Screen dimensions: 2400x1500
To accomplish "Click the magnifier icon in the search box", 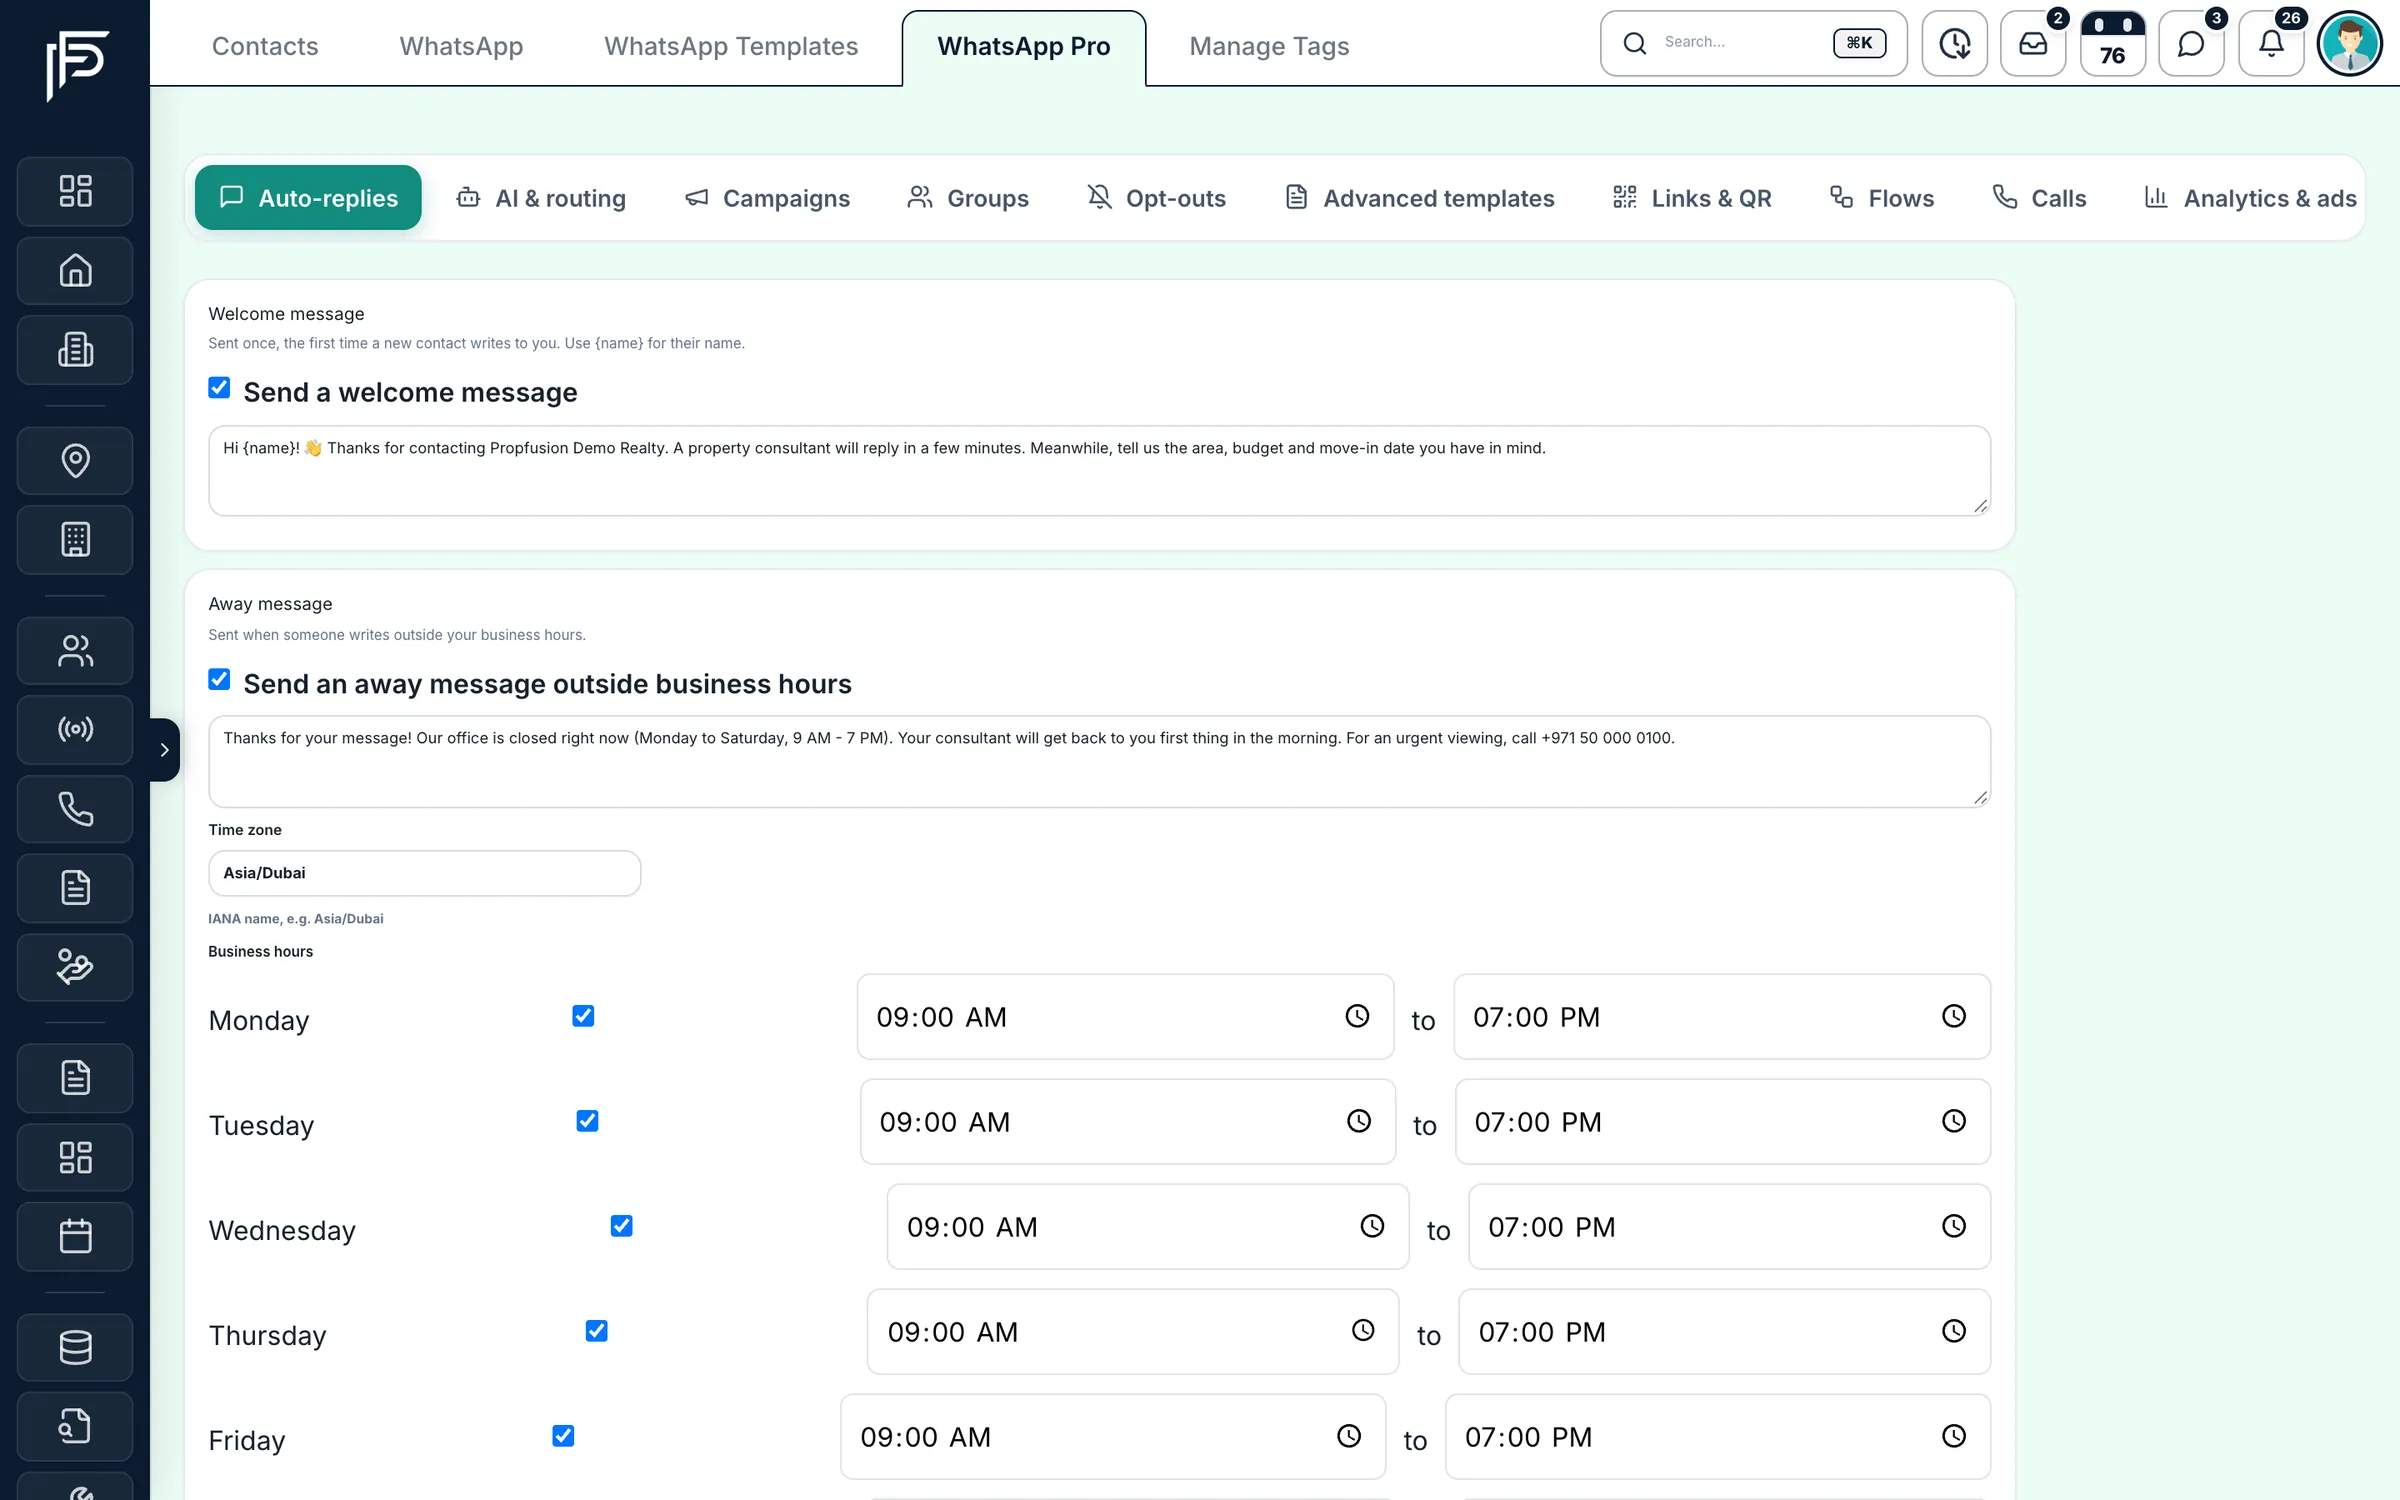I will tap(1635, 43).
